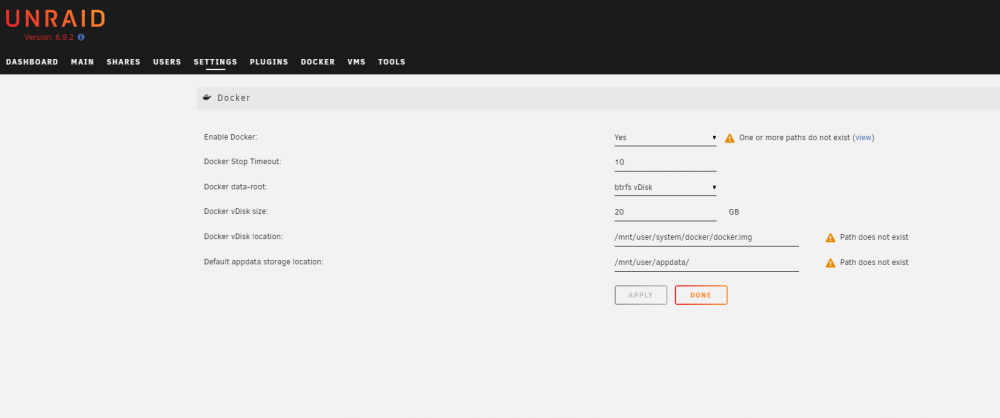Navigate to the Docker tab
This screenshot has width=1000, height=418.
[318, 62]
